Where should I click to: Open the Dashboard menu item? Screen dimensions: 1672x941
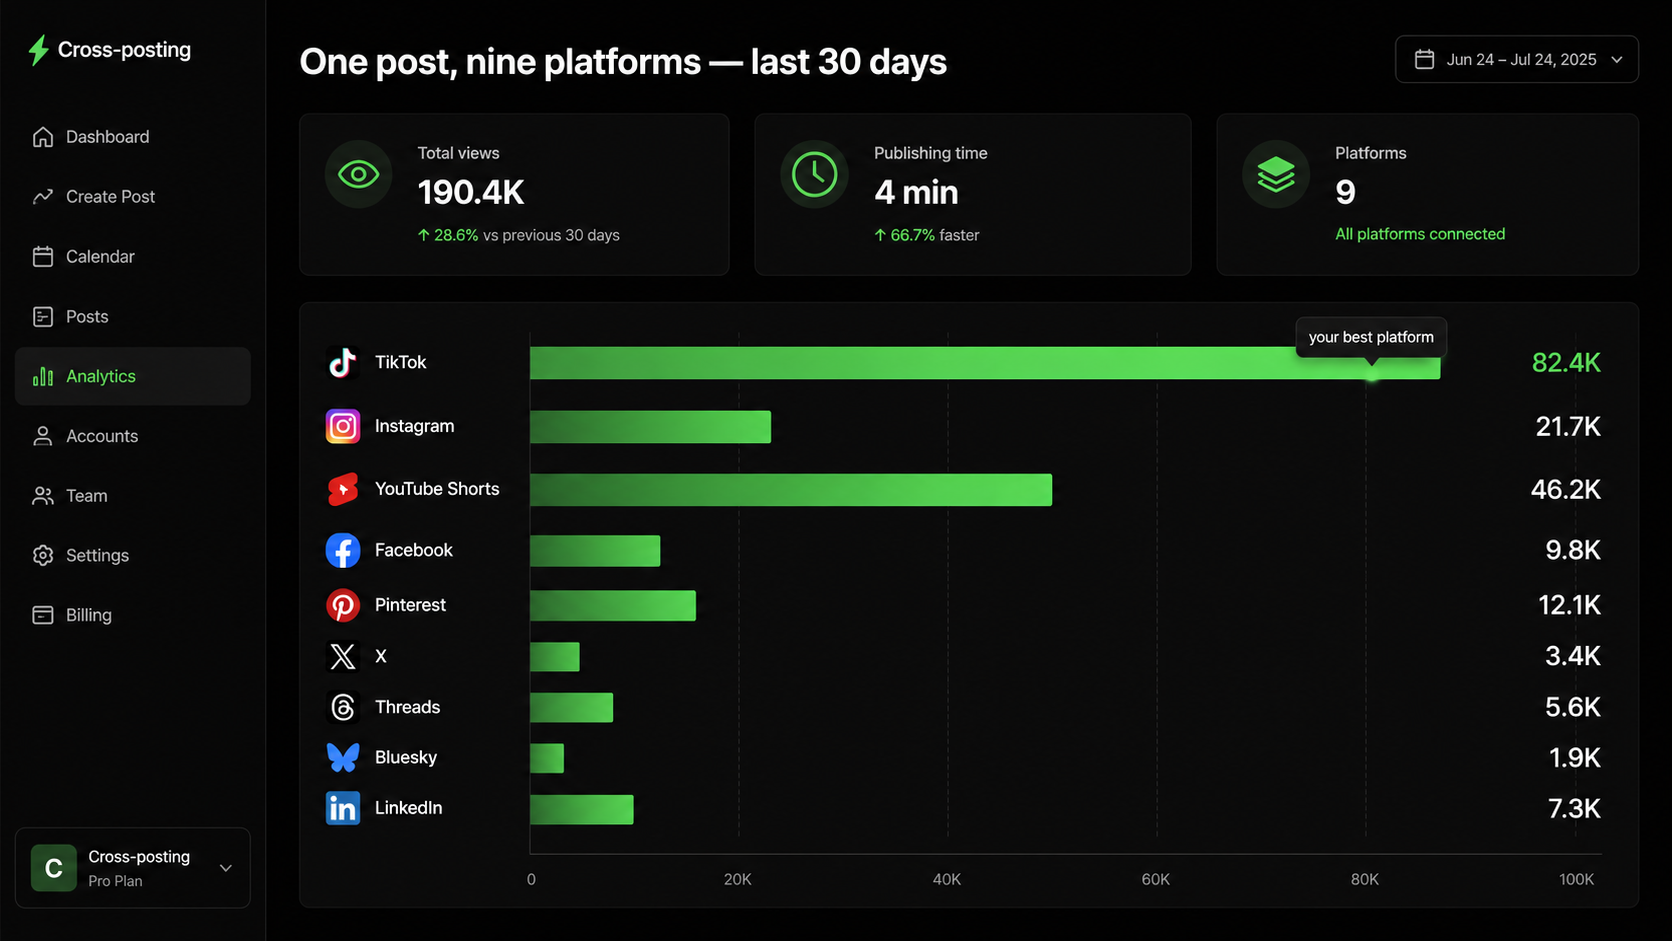tap(133, 137)
